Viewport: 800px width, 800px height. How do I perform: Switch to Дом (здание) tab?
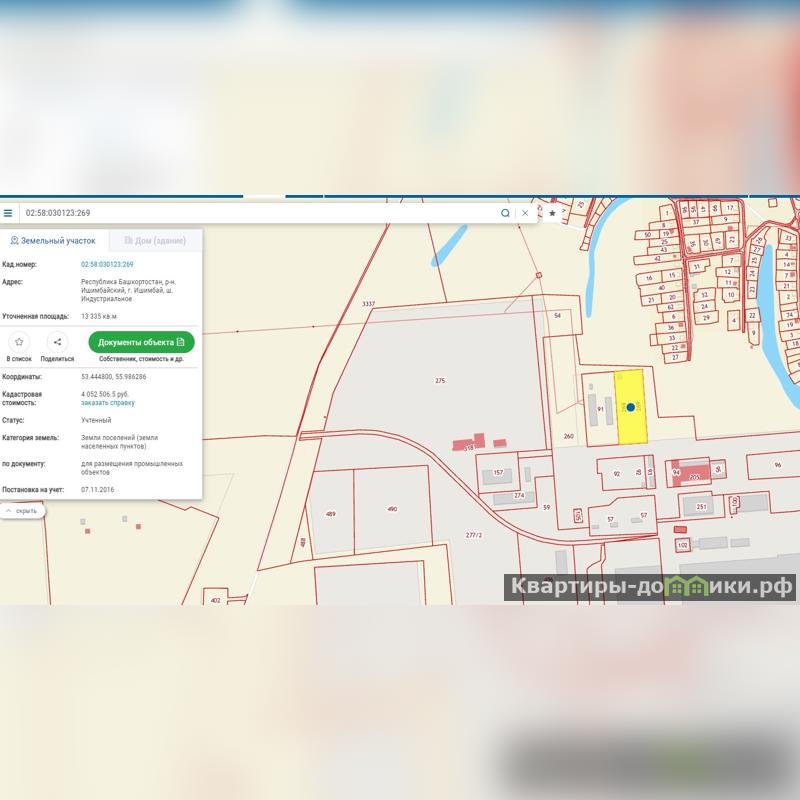coord(154,241)
